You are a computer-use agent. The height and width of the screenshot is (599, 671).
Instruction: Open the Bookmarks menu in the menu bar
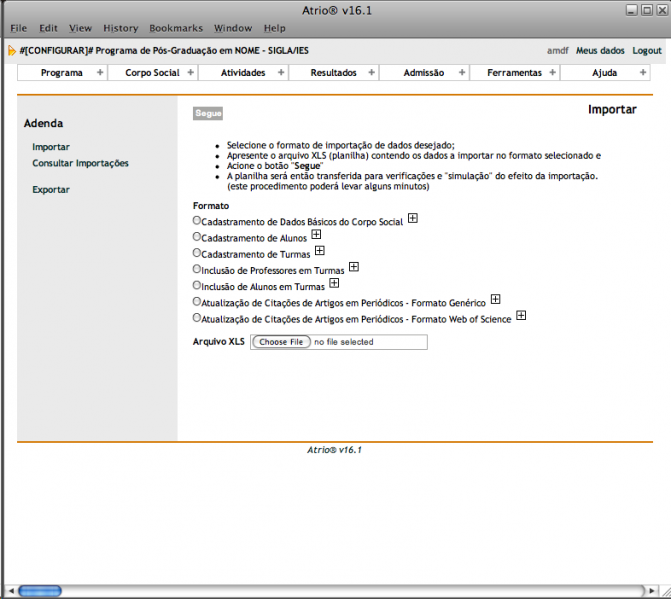point(174,28)
